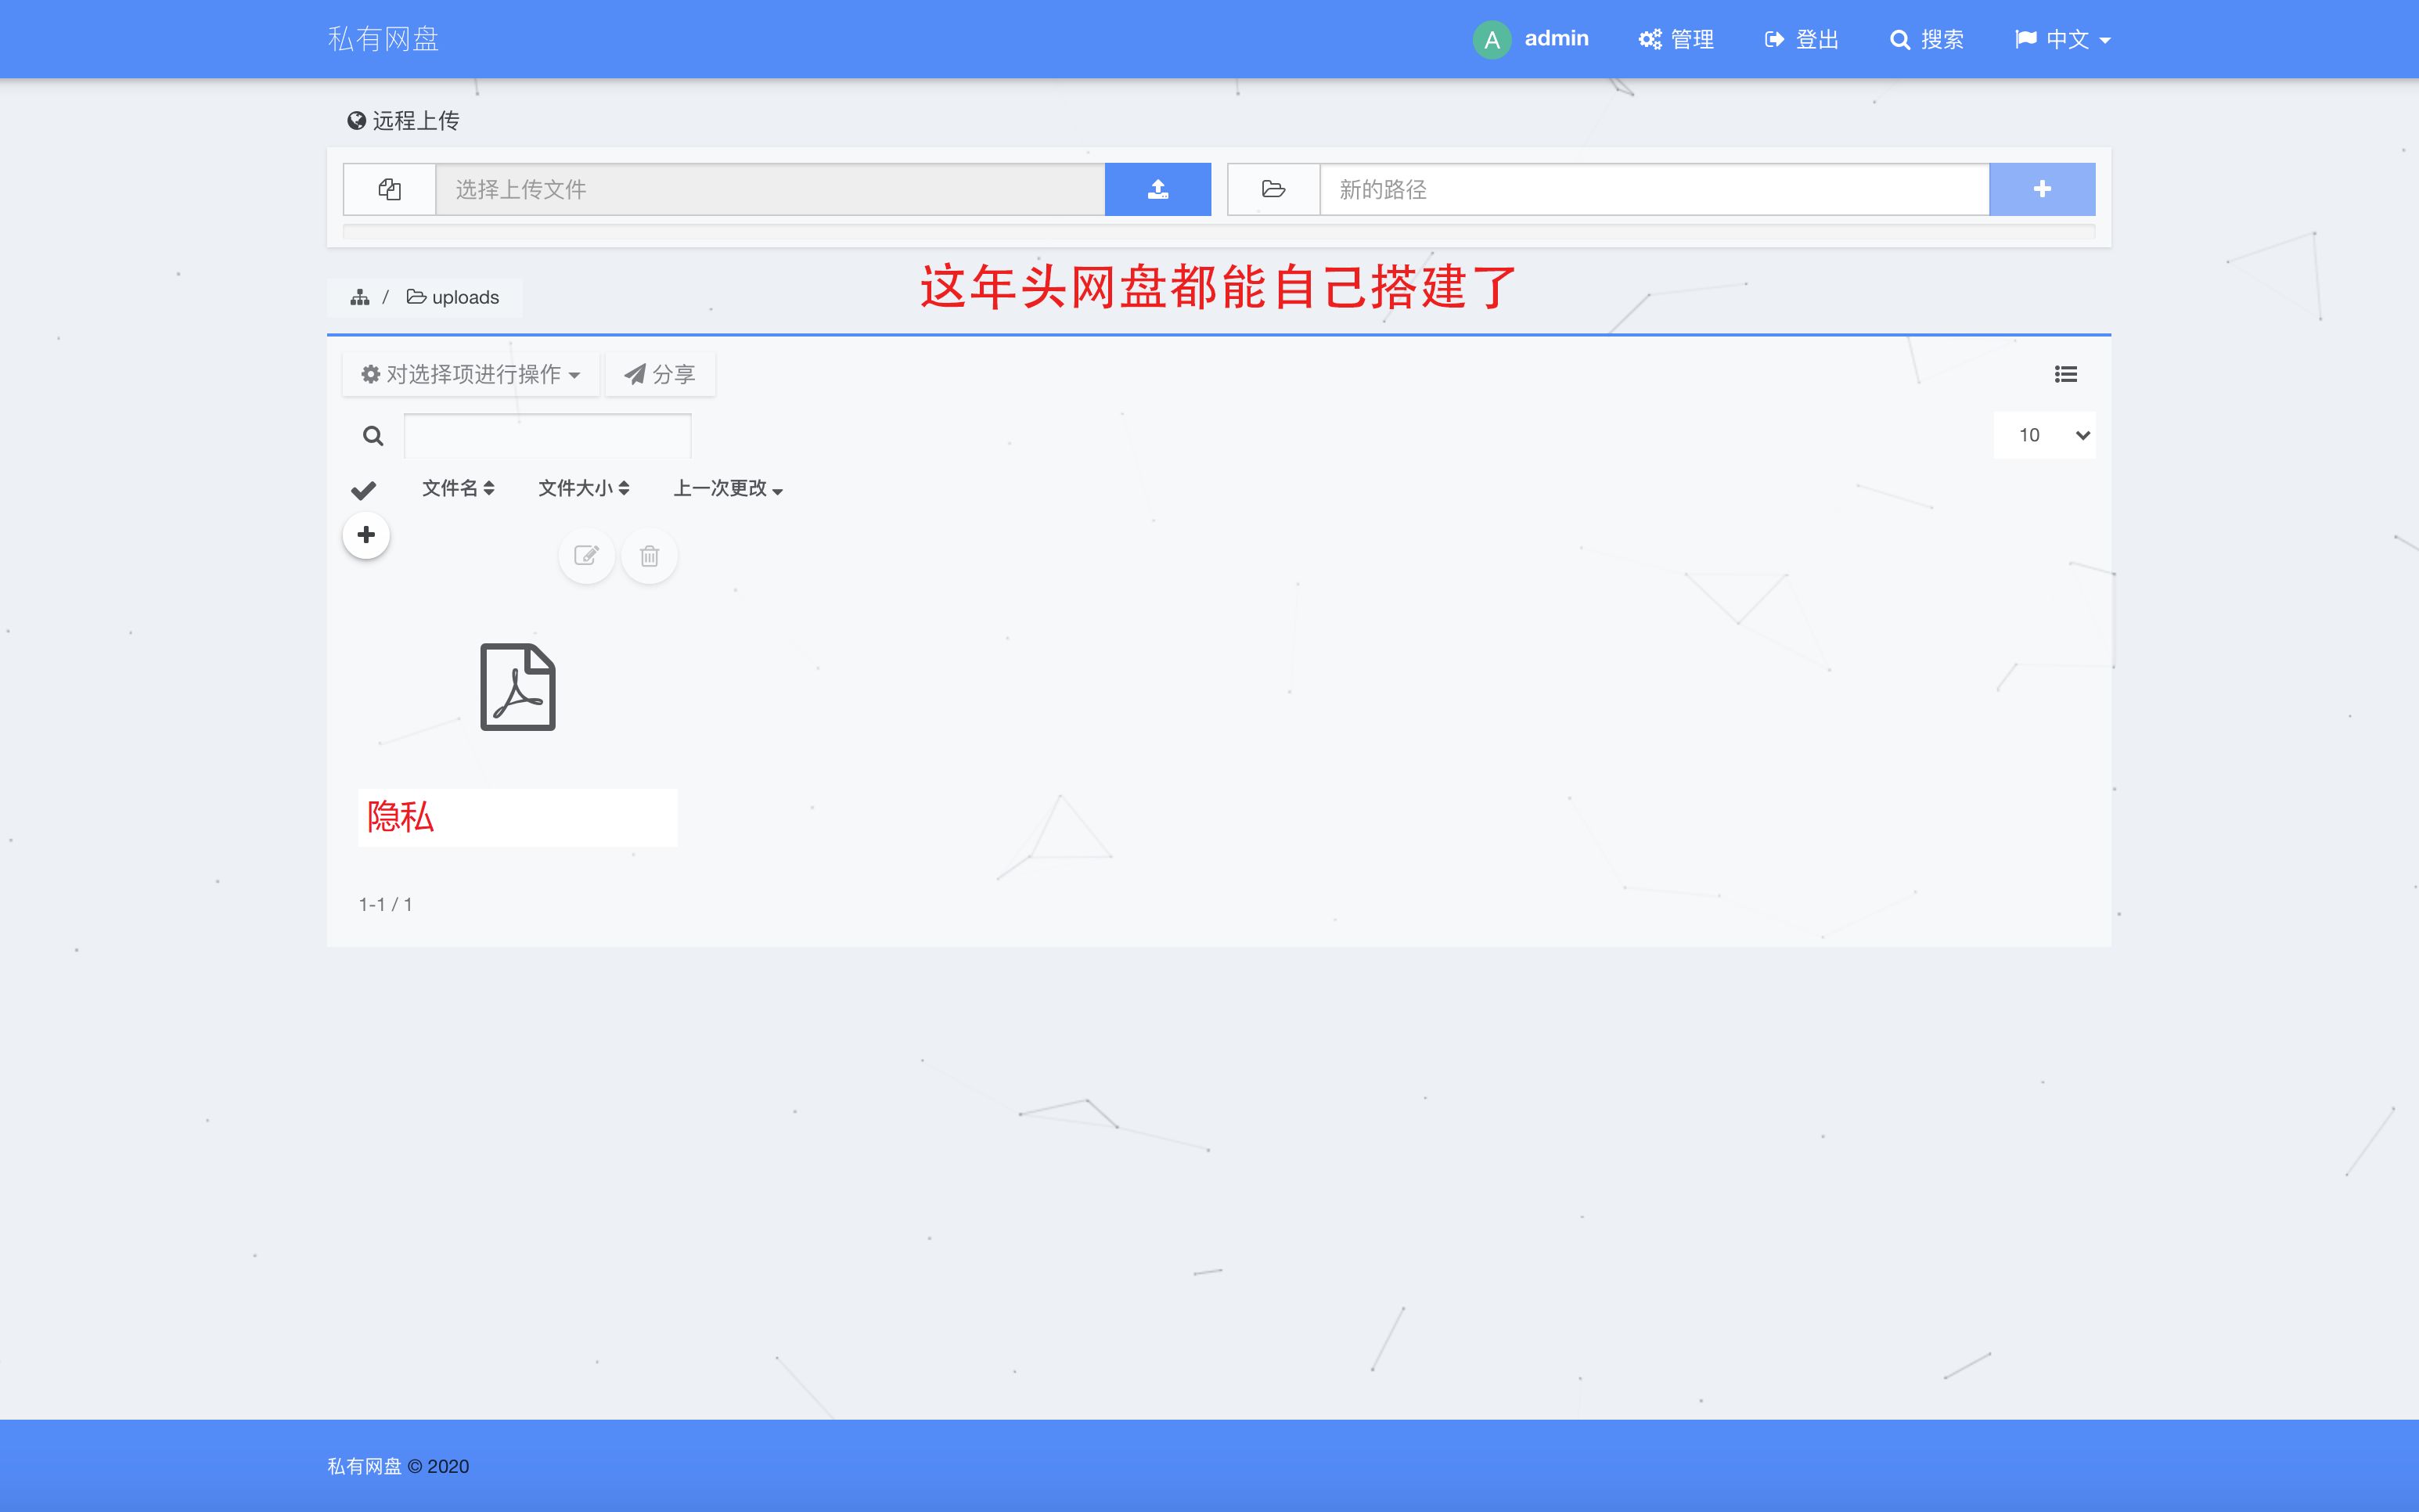Sort by 文件大小 column
2419x1512 pixels.
584,488
